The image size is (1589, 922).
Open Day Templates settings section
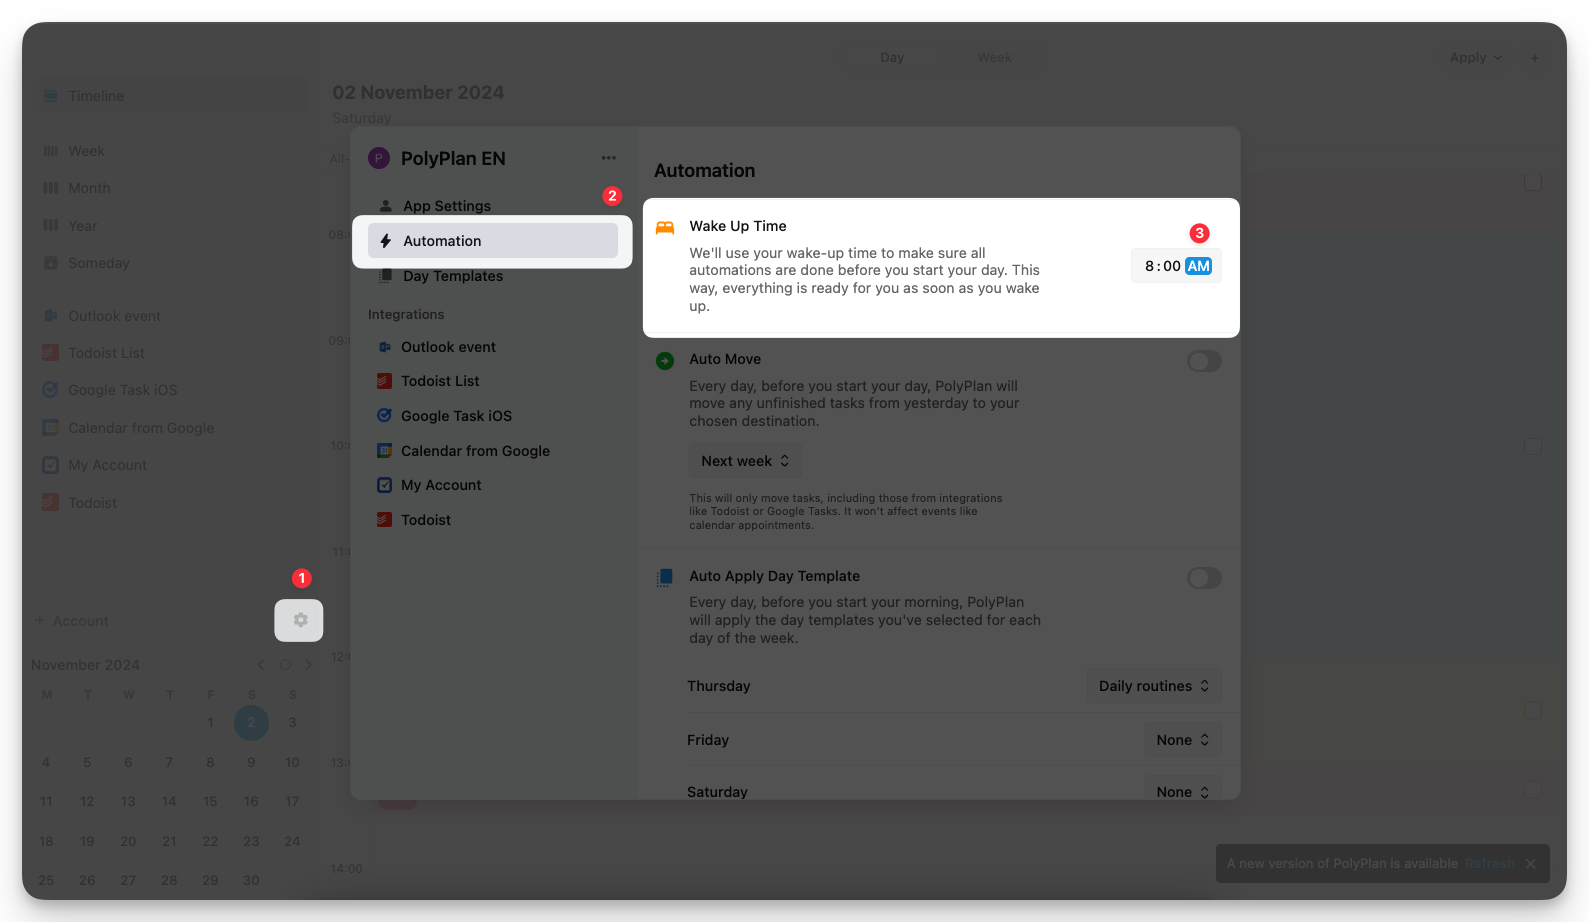[452, 277]
